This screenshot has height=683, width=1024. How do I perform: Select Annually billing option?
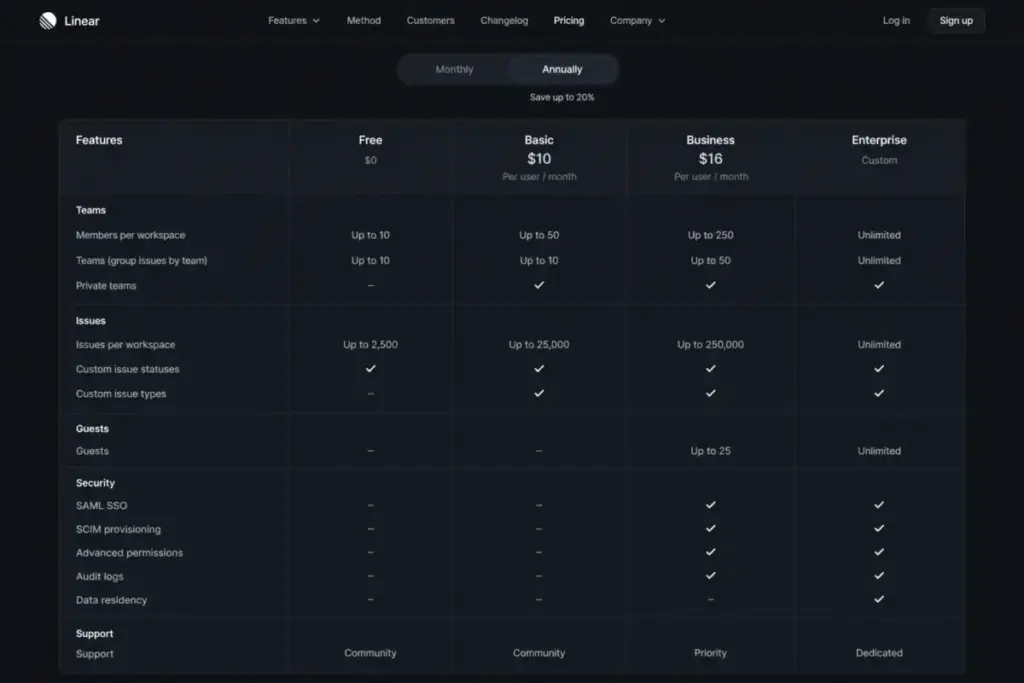[x=562, y=69]
